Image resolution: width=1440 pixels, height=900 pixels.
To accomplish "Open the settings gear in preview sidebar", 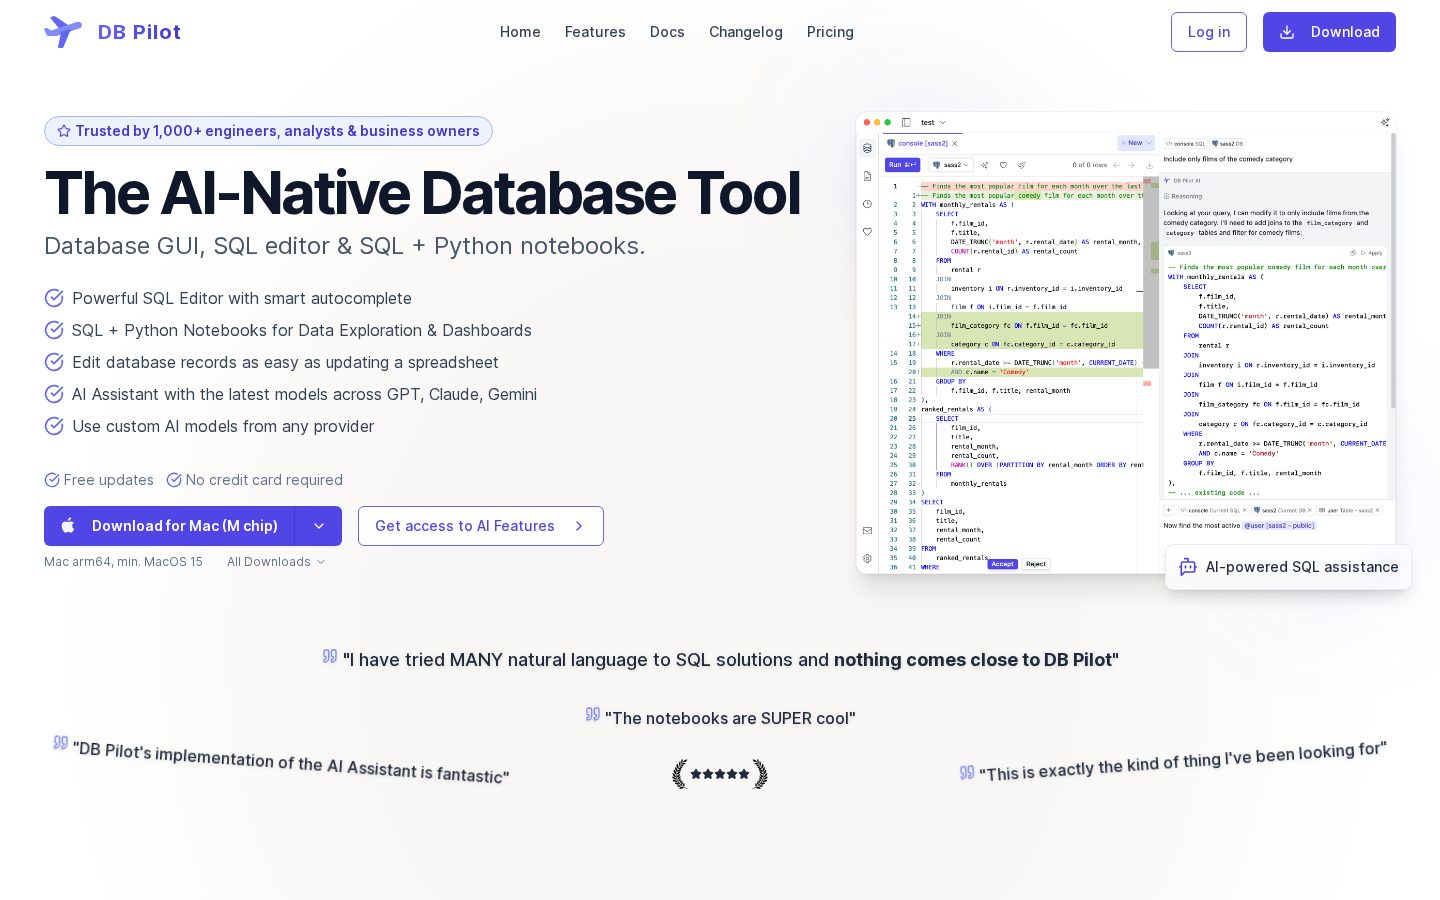I will point(867,559).
